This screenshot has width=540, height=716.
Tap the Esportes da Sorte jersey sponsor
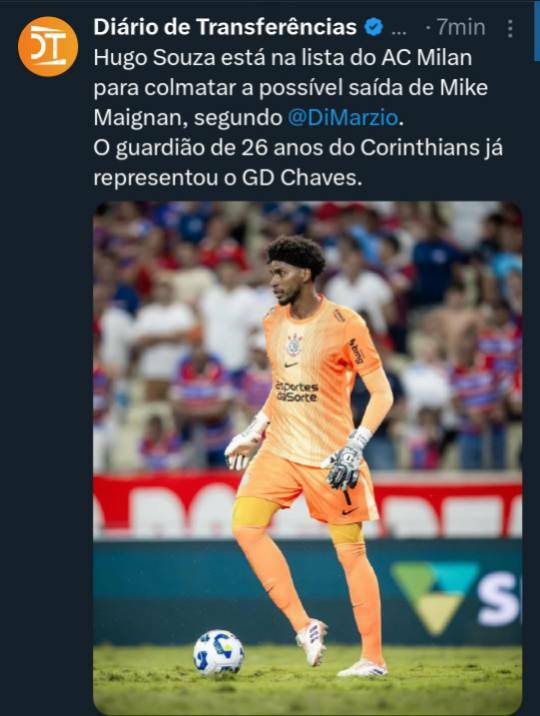(x=297, y=392)
